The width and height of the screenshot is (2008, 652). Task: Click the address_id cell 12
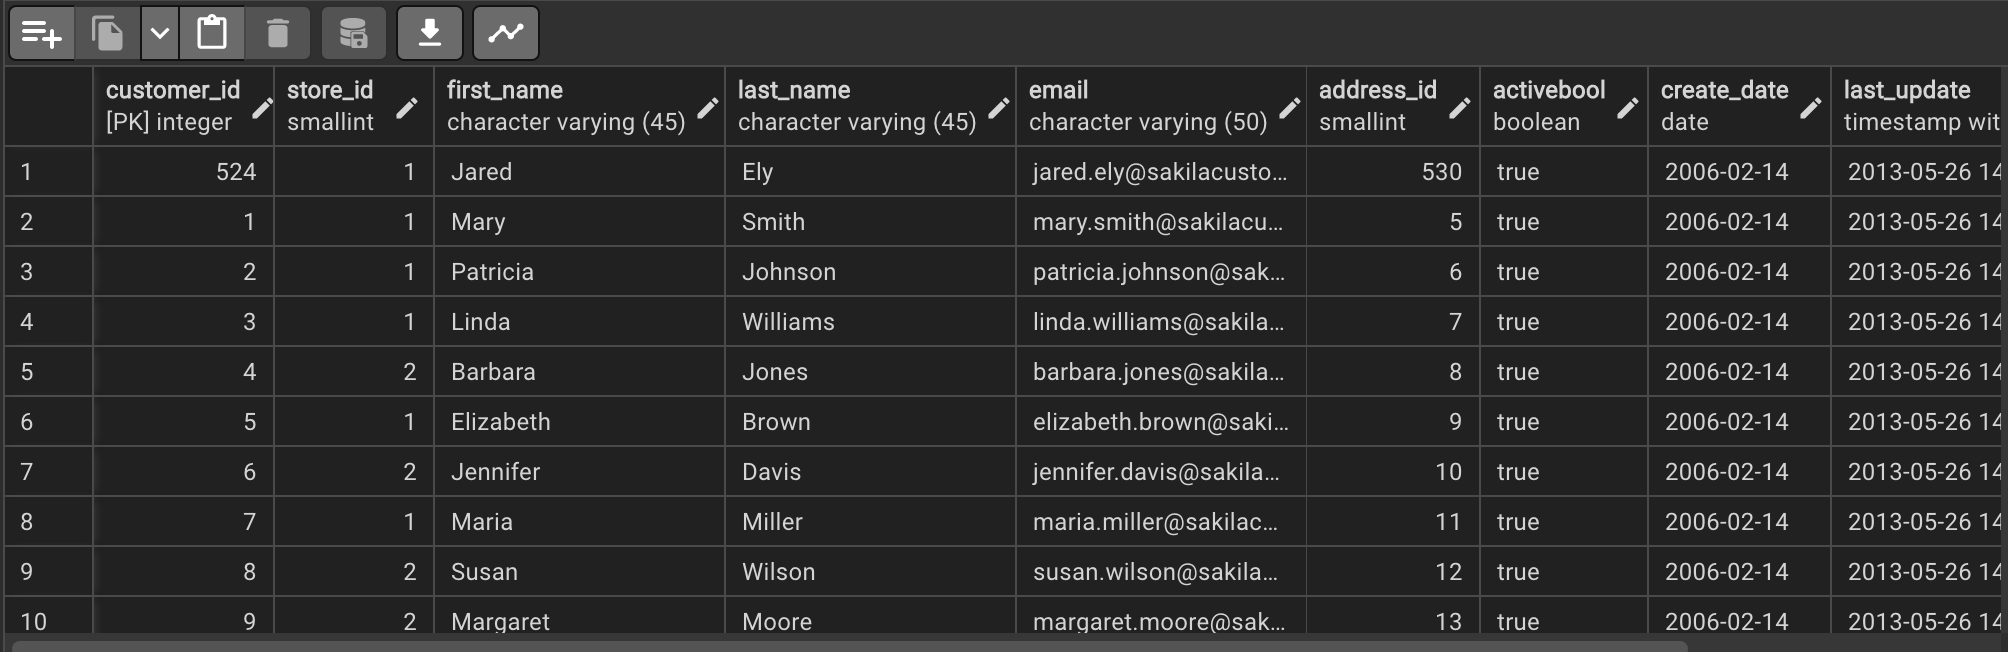point(1393,572)
